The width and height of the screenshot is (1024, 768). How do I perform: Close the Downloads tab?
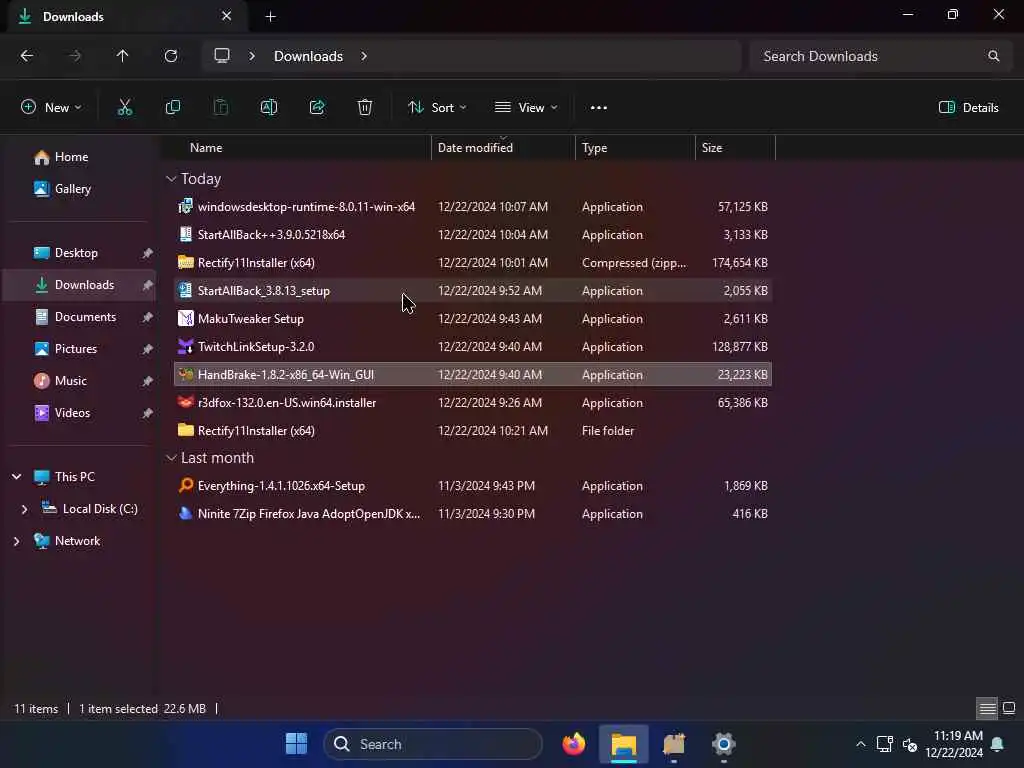[x=227, y=16]
